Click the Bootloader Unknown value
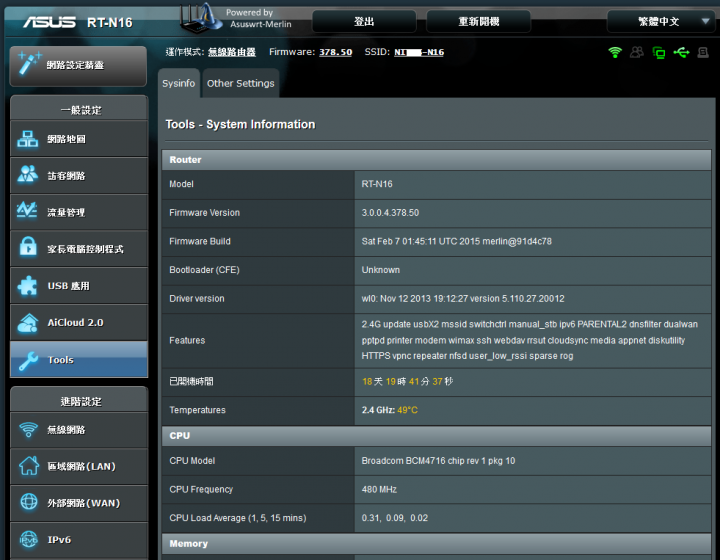Screen dimensions: 720x560 click(x=381, y=270)
